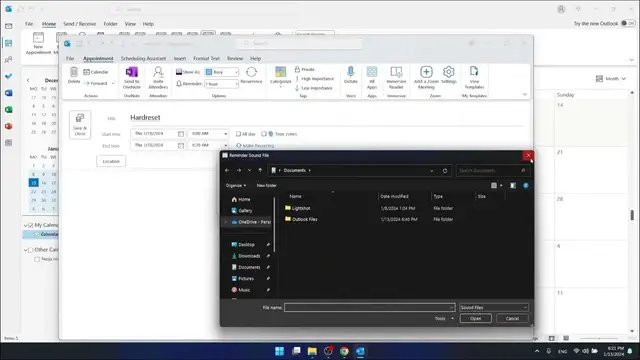Switch to Scheduling Assistant tab

click(x=143, y=58)
